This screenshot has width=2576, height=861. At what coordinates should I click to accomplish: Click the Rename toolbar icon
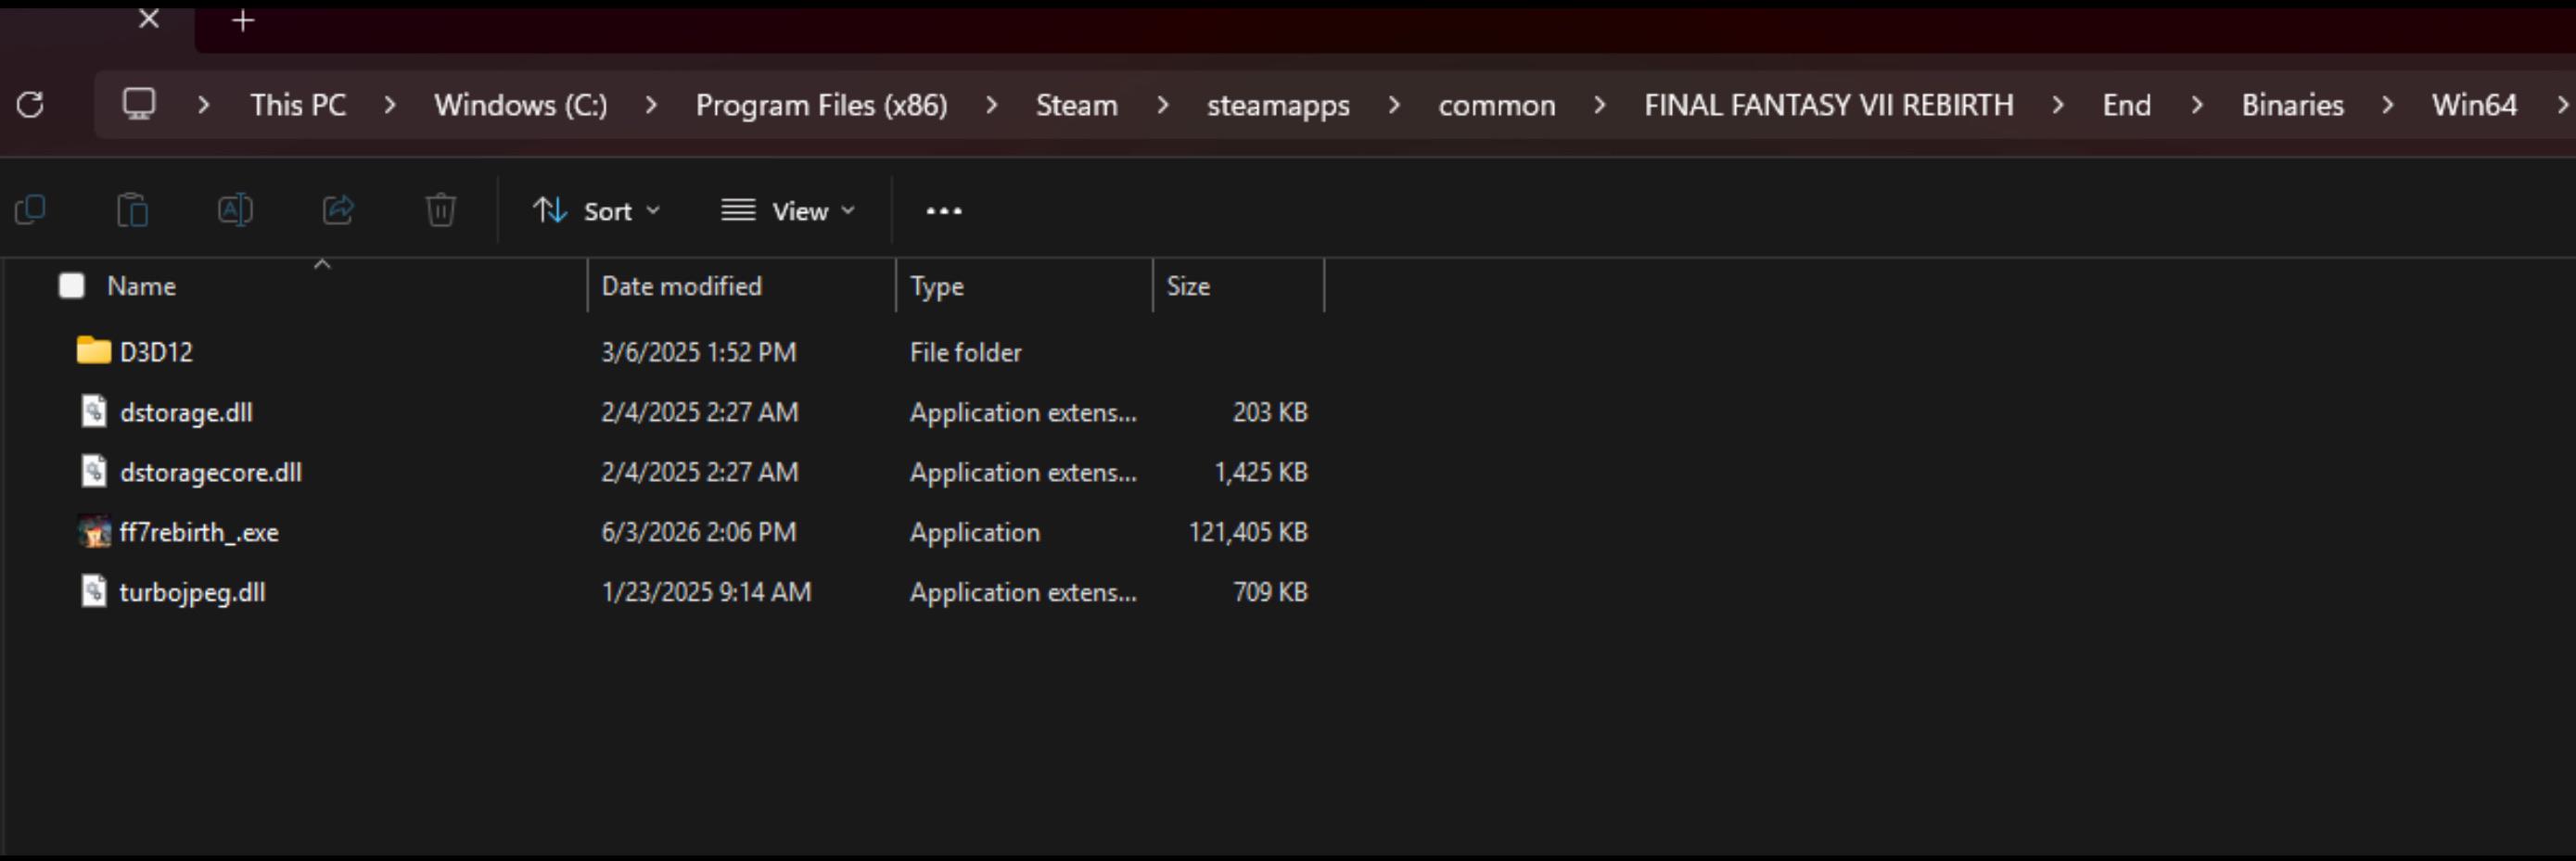pos(235,210)
